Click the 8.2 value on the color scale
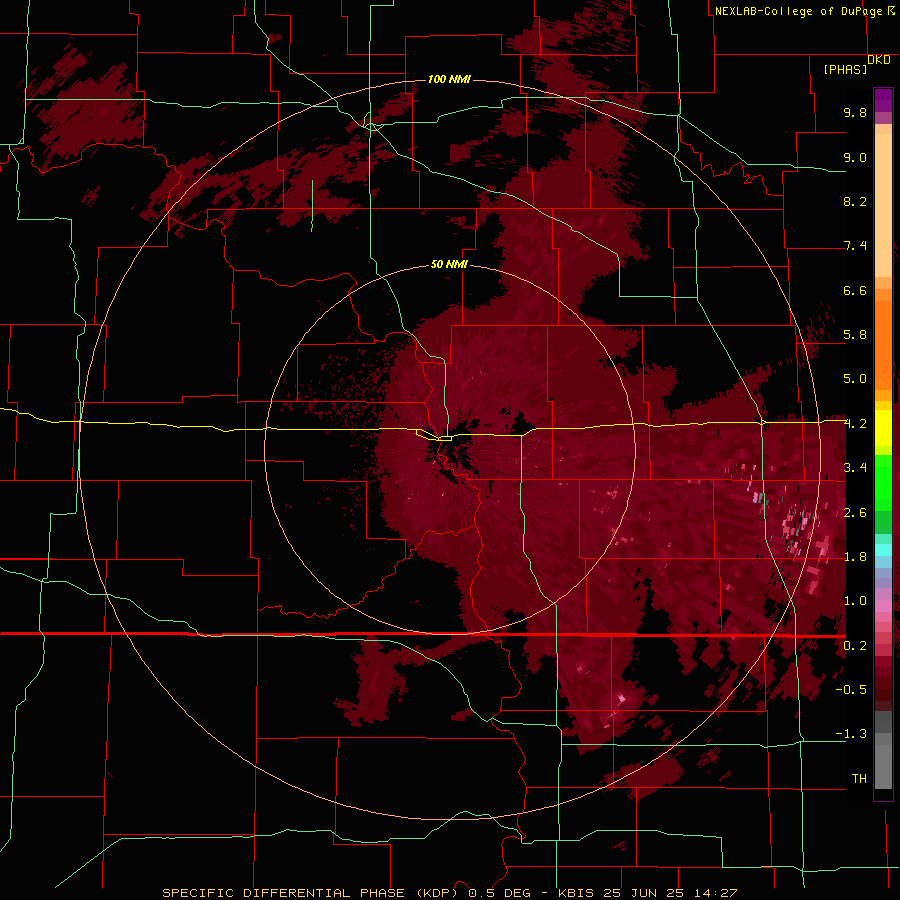This screenshot has height=900, width=900. coord(855,201)
